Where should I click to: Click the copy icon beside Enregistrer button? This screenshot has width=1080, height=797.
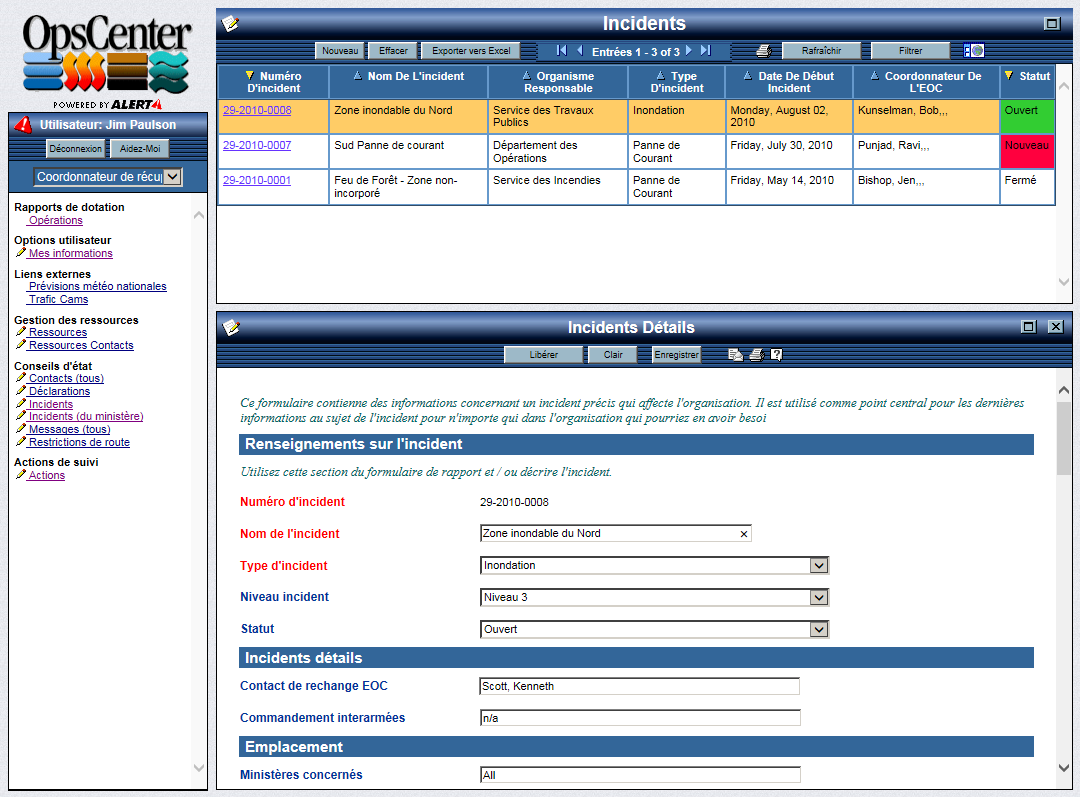click(x=735, y=355)
